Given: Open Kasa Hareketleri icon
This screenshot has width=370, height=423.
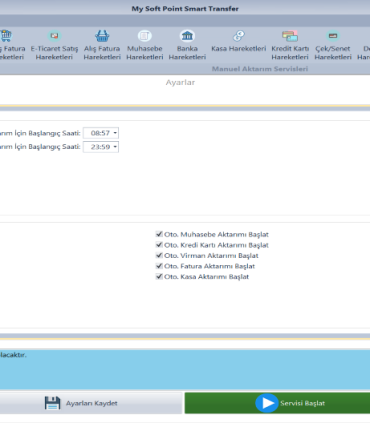Looking at the screenshot, I should pos(239,36).
